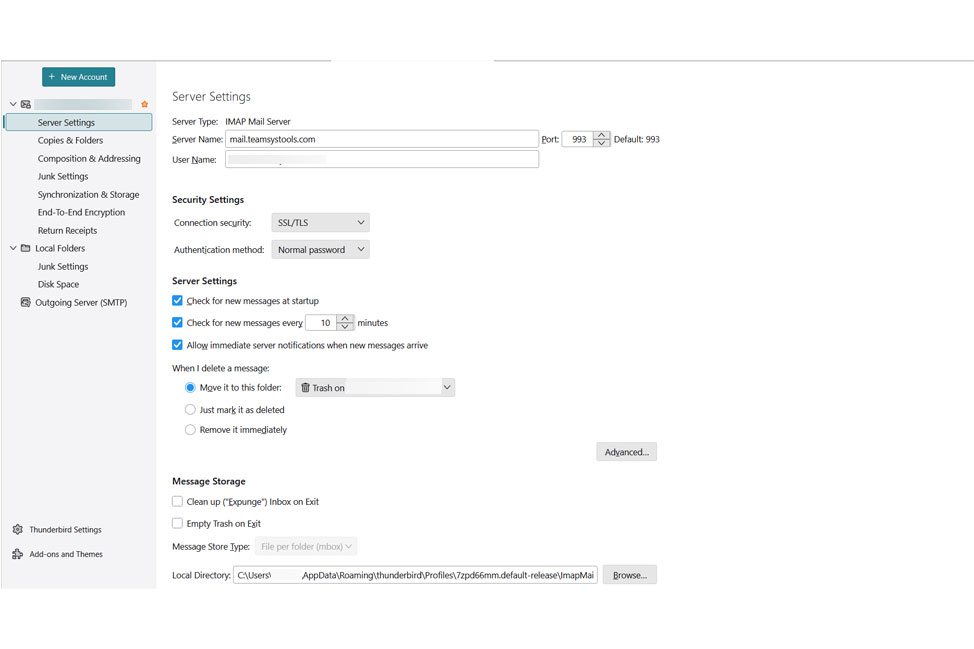Screen dimensions: 974x649
Task: Open the Connection security dropdown
Action: click(320, 222)
